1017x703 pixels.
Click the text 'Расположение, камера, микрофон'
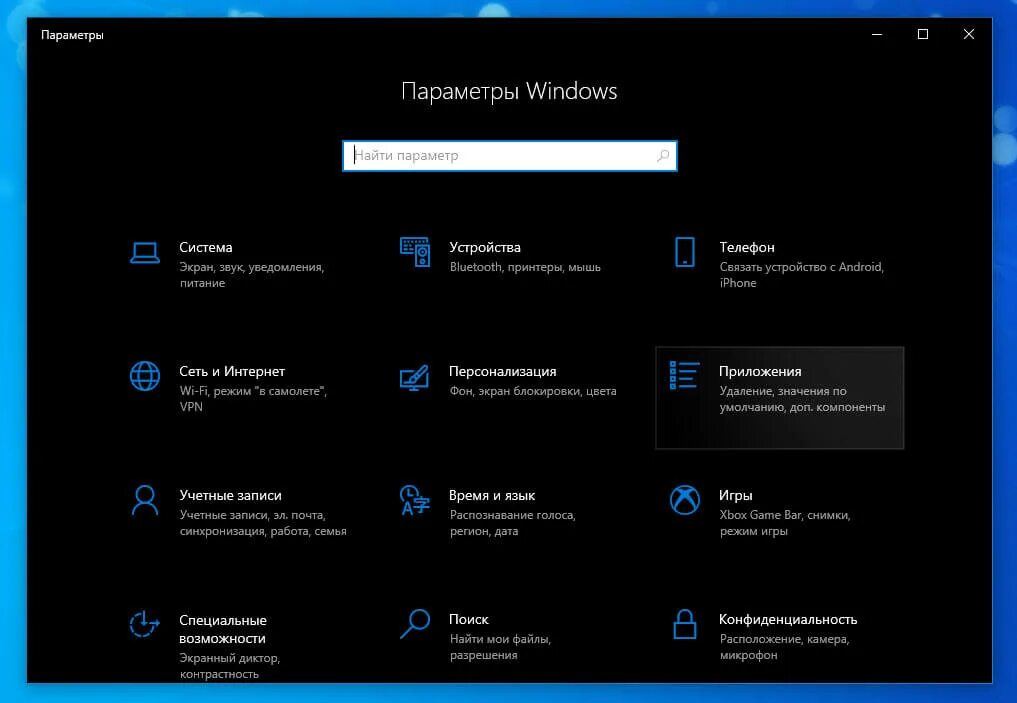[x=784, y=647]
